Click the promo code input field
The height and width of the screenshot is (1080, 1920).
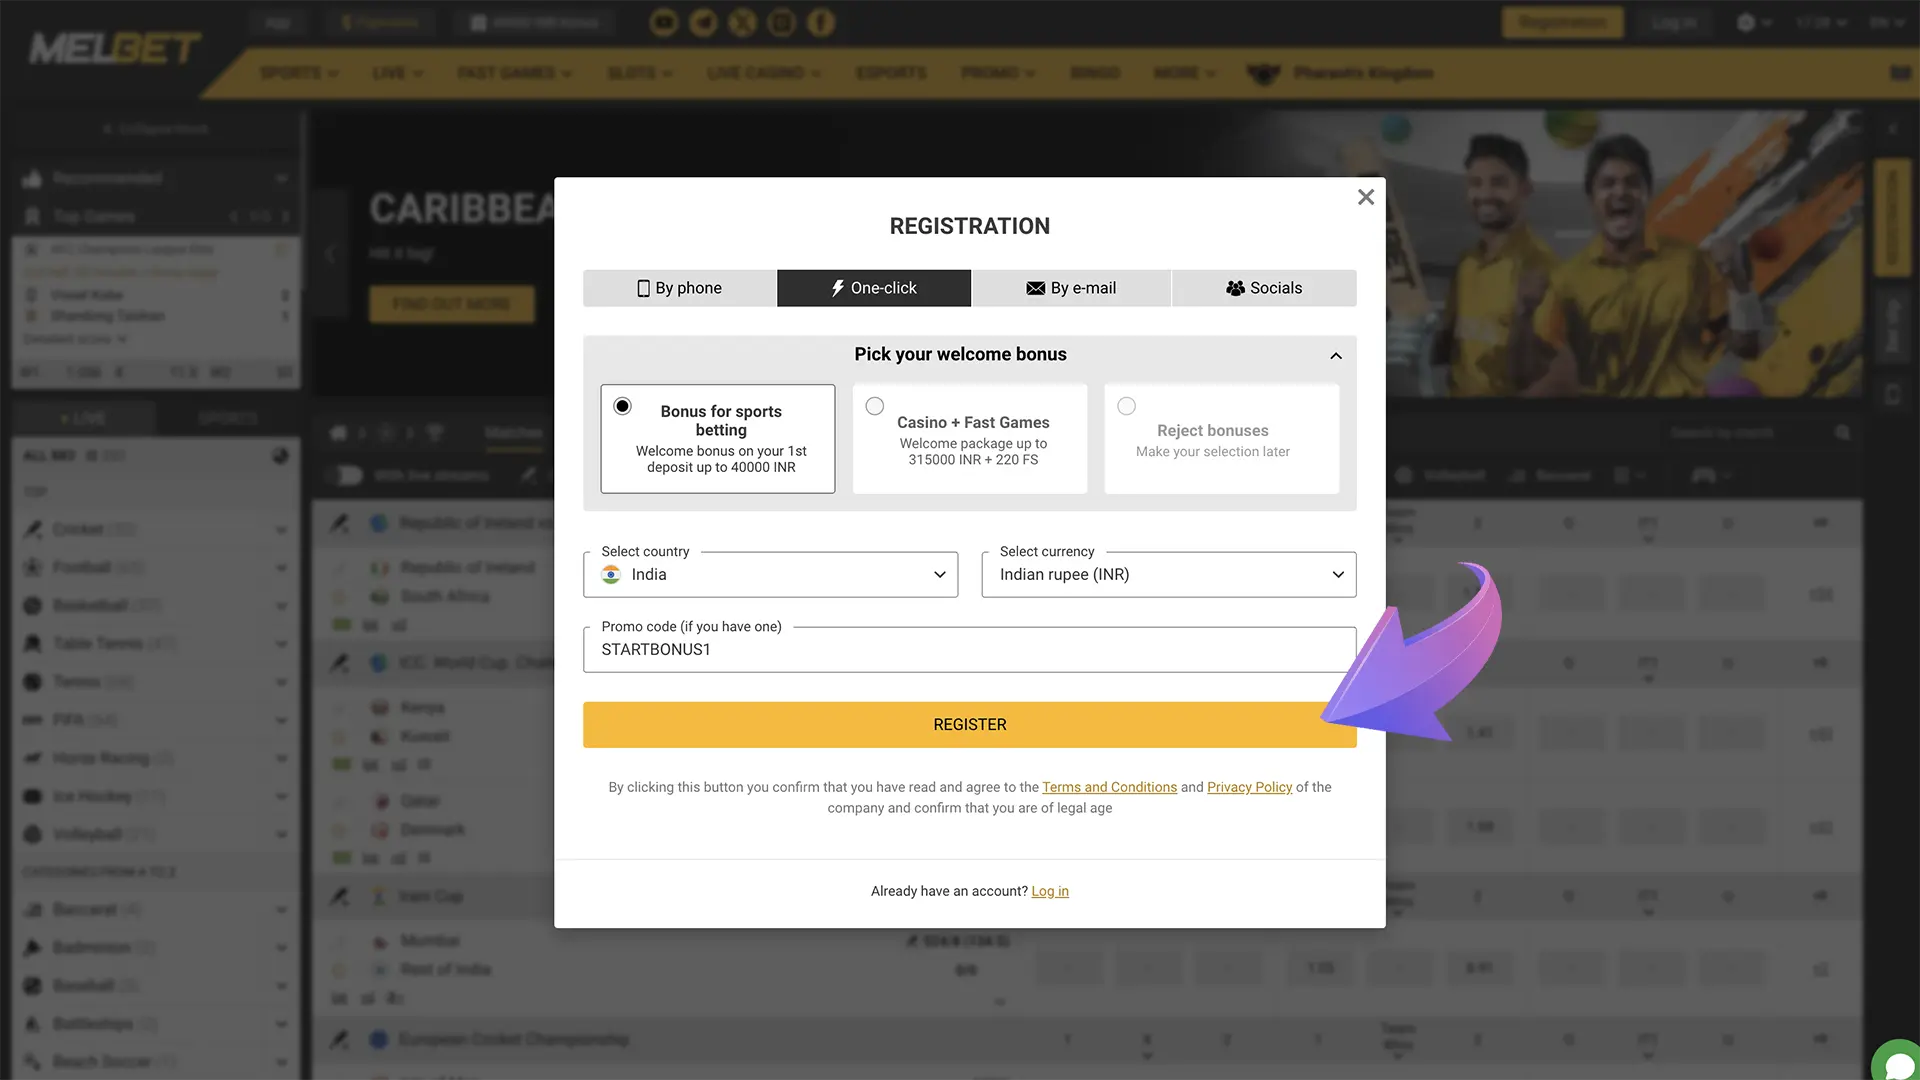tap(969, 649)
